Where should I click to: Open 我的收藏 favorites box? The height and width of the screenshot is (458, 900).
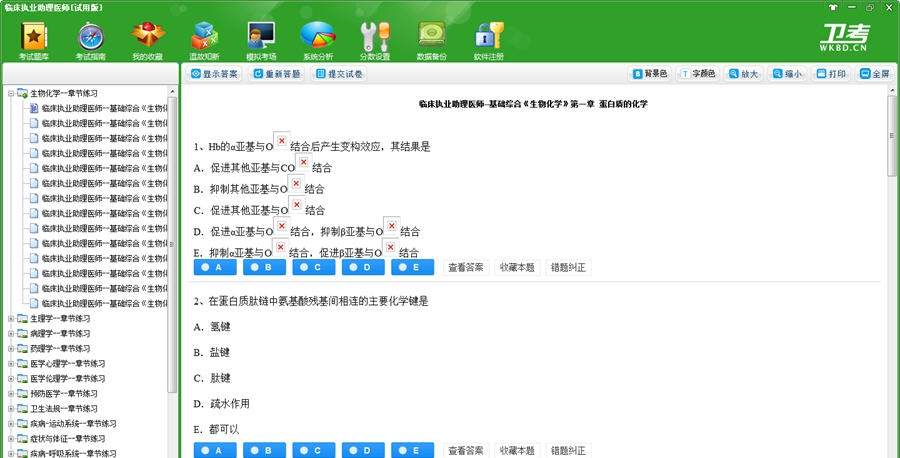point(148,41)
